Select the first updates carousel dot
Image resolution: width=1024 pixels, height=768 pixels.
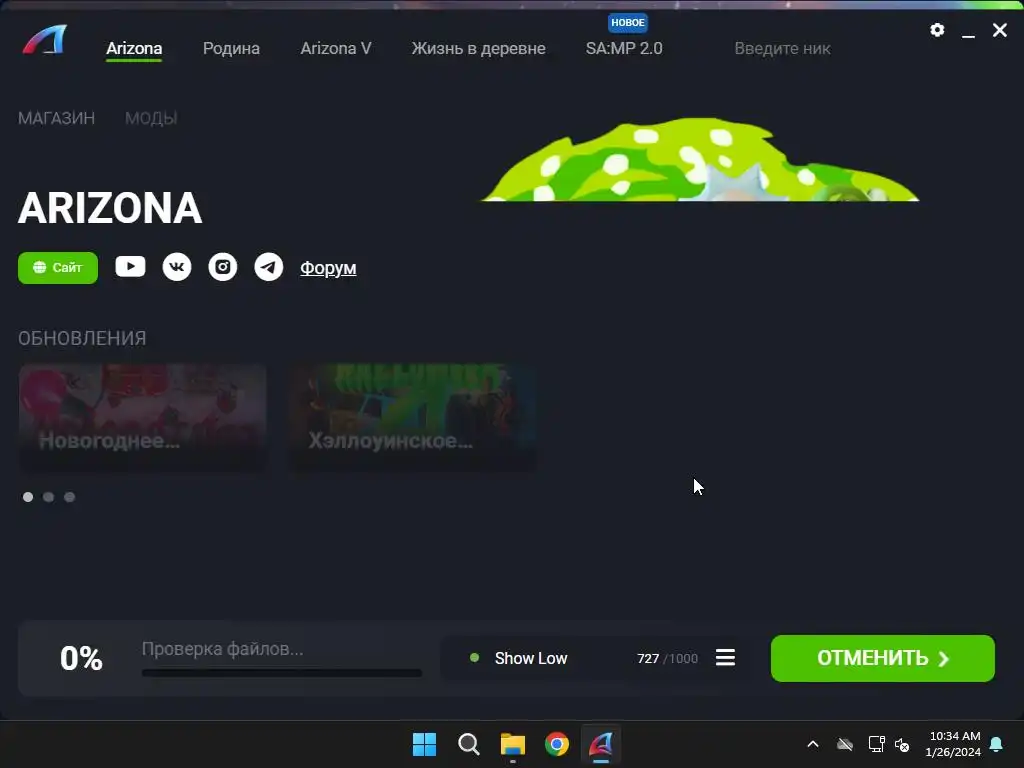point(28,497)
